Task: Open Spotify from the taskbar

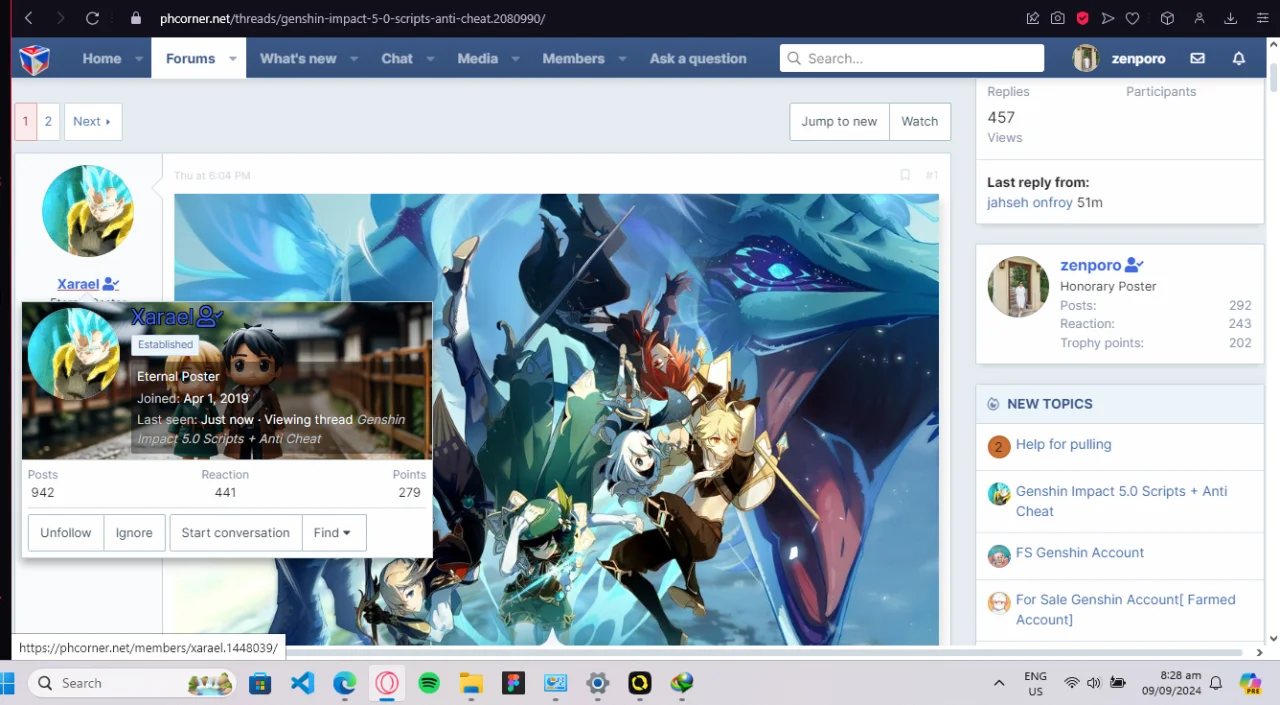Action: (429, 683)
